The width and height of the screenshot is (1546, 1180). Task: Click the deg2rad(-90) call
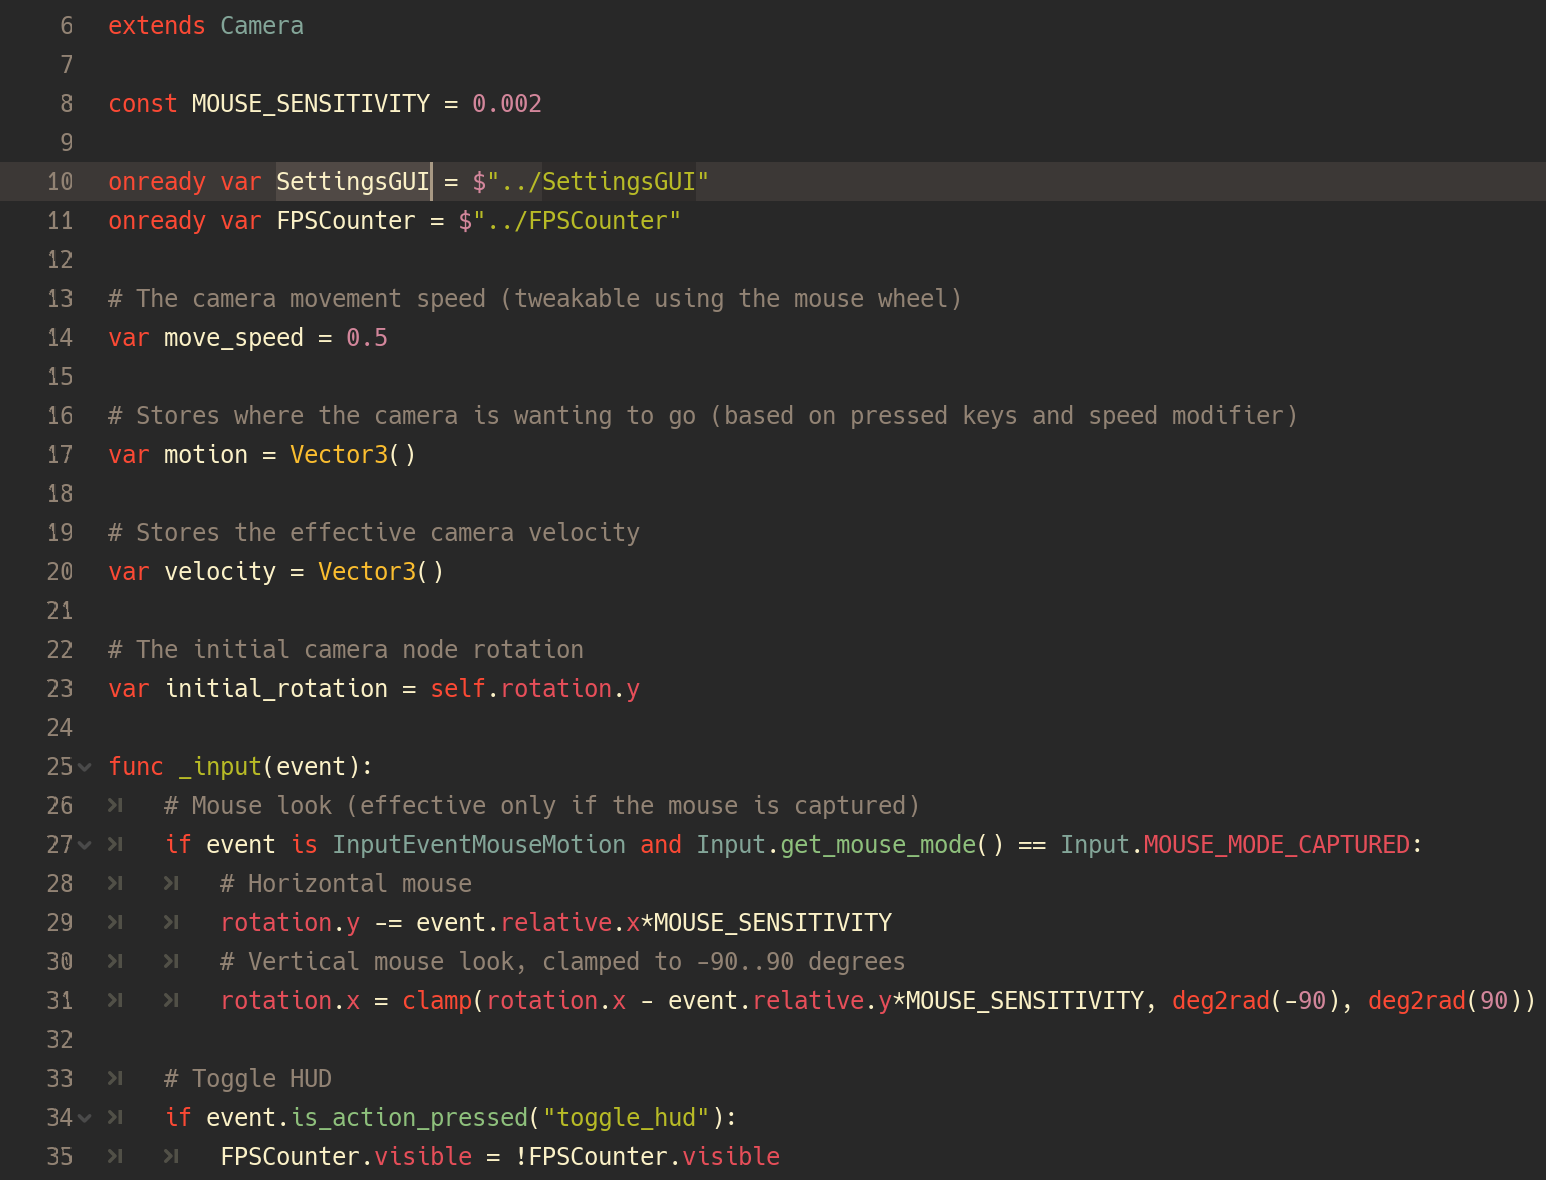coord(1256,1001)
